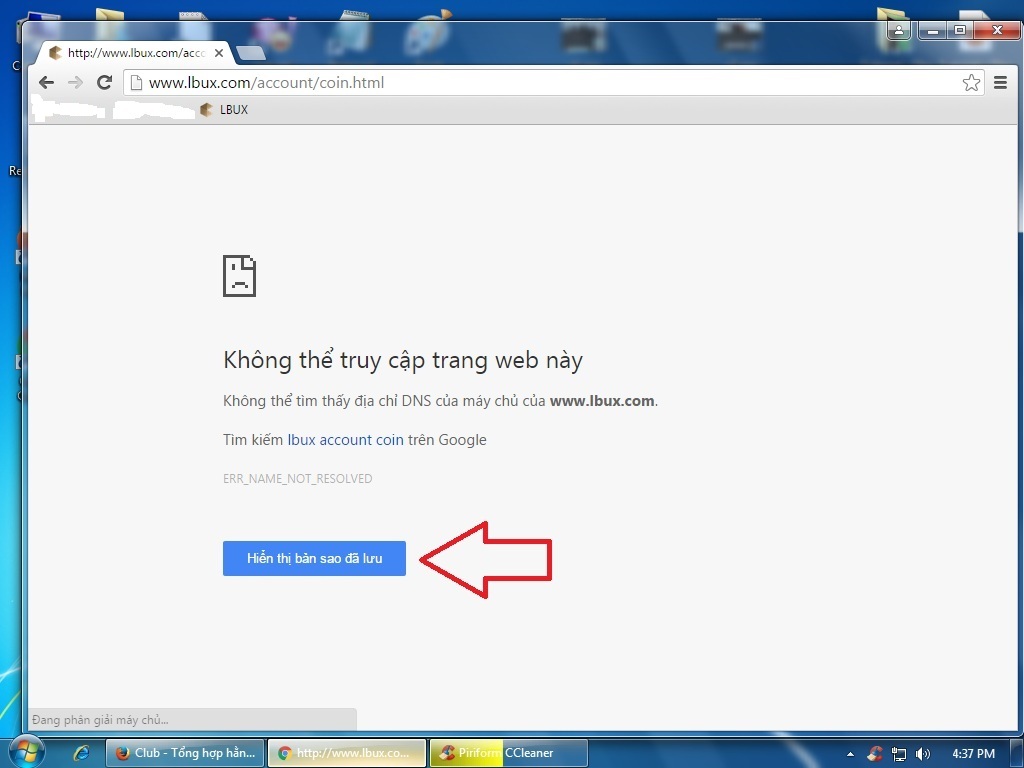The height and width of the screenshot is (768, 1024).
Task: Reload the lbux.com page
Action: tap(104, 82)
